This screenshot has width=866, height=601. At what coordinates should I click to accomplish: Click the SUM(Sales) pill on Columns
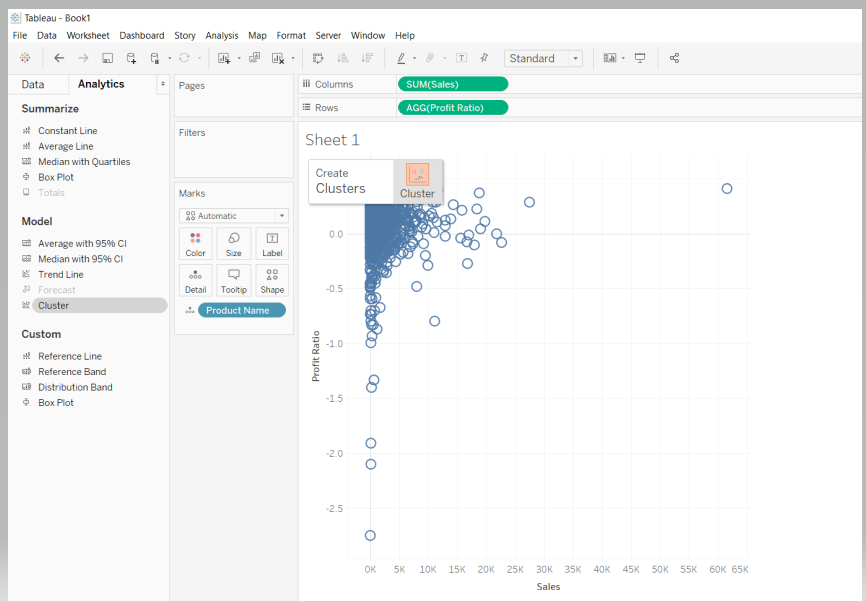[x=452, y=84]
